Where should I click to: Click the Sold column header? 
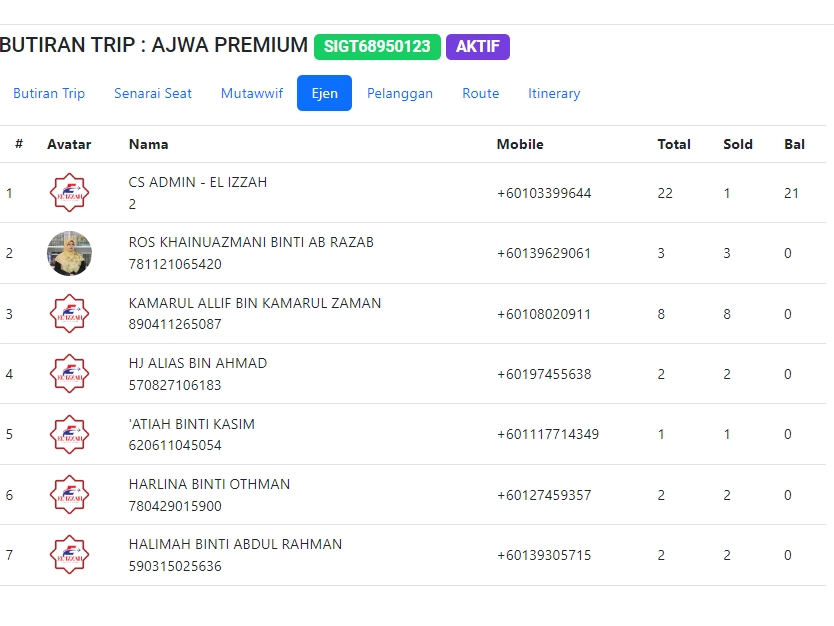(738, 144)
